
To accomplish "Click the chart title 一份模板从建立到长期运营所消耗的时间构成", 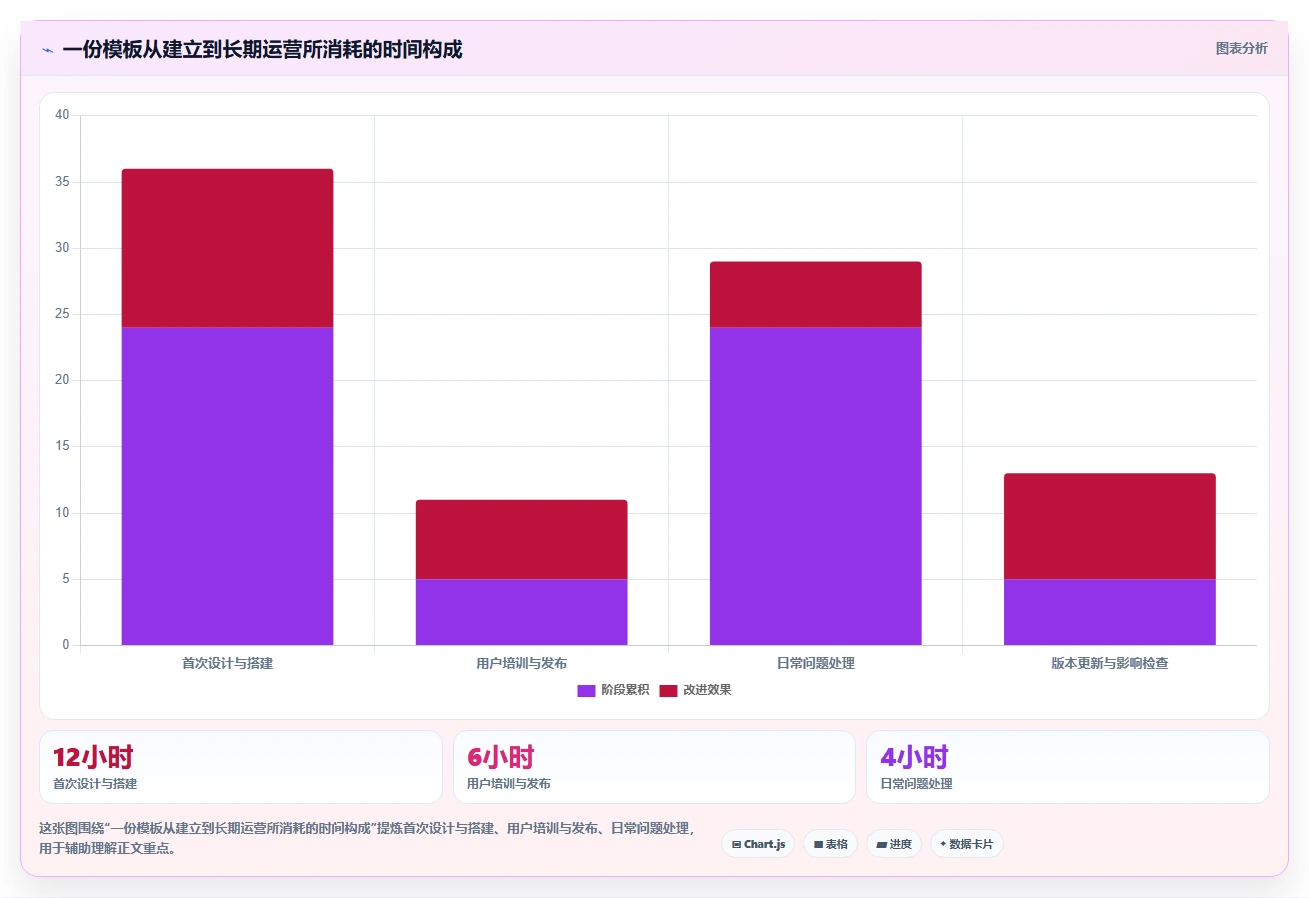I will coord(262,49).
